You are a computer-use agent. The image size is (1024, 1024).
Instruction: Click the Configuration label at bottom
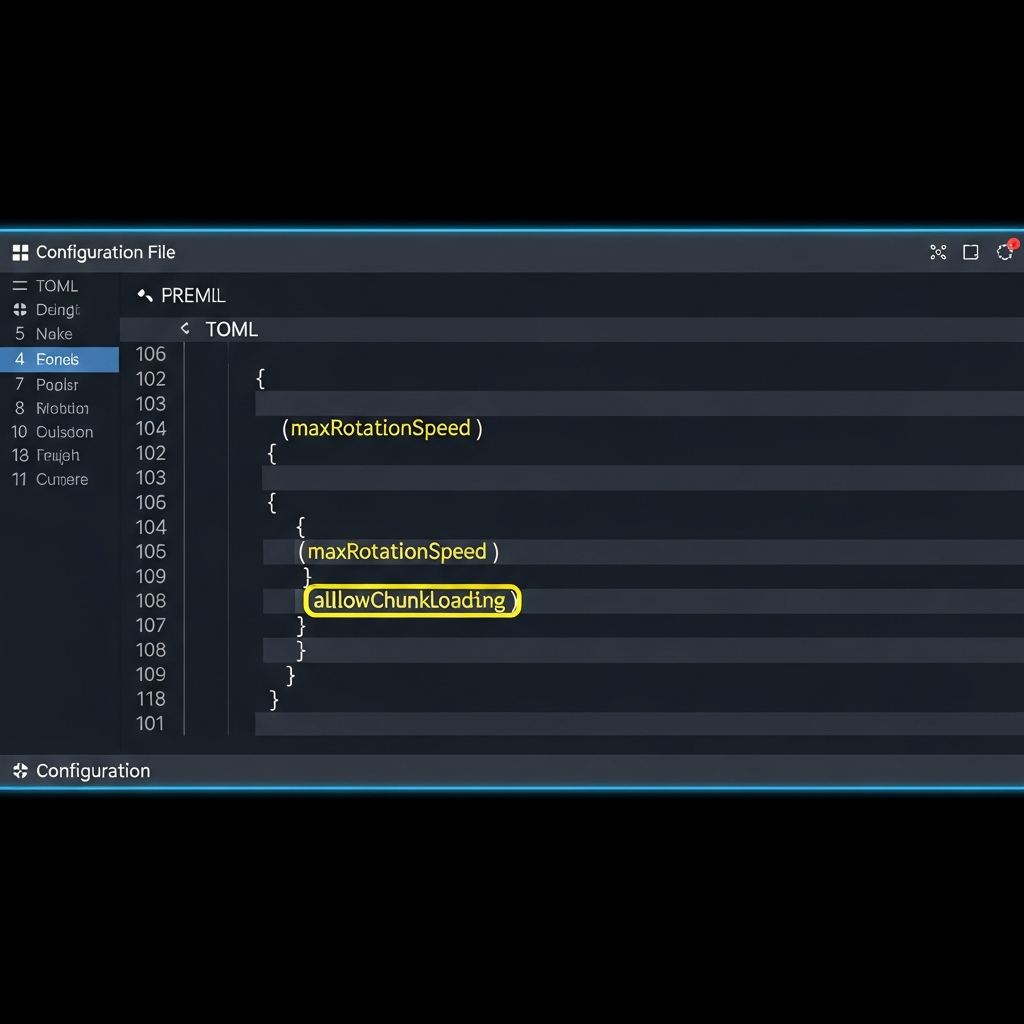pyautogui.click(x=93, y=771)
